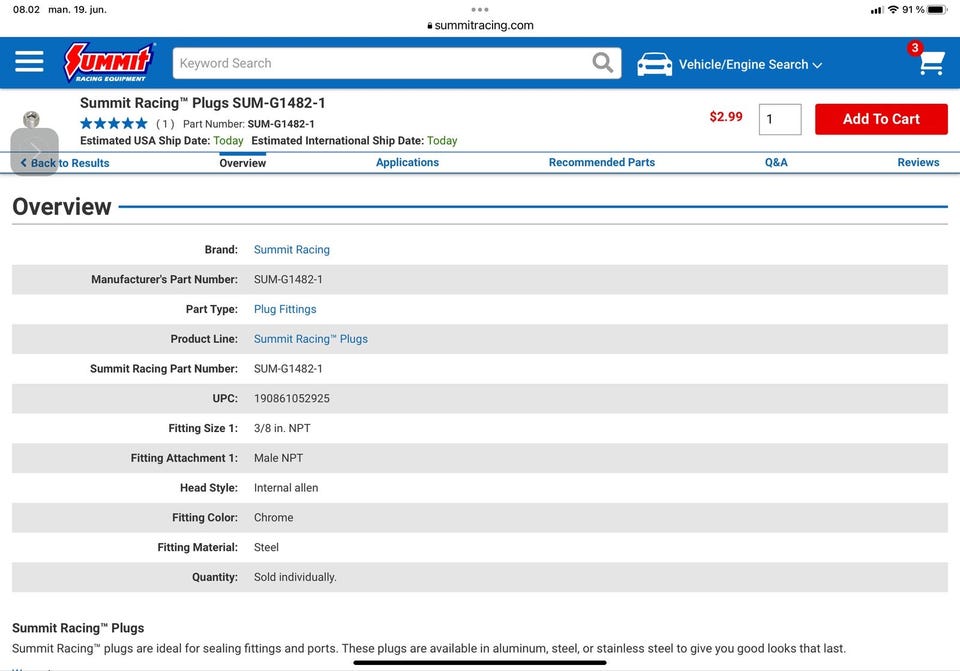Click the magnifying glass search icon

(602, 62)
